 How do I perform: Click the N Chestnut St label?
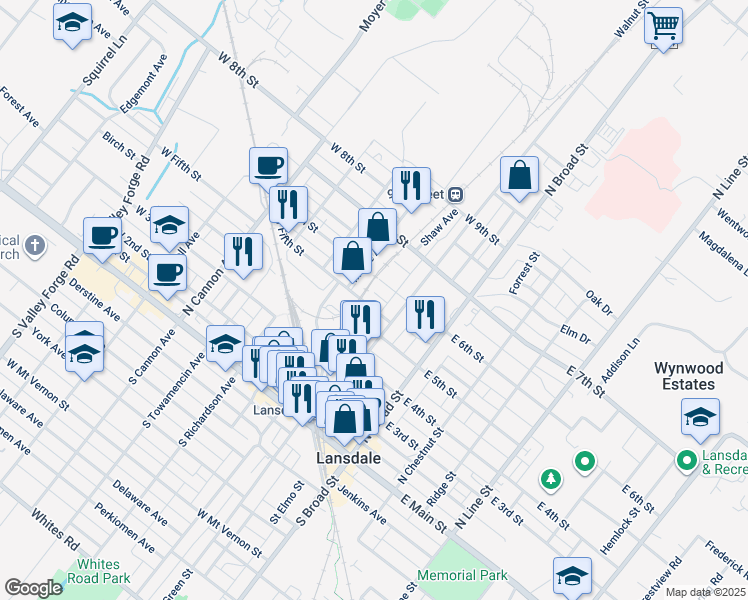(x=421, y=455)
